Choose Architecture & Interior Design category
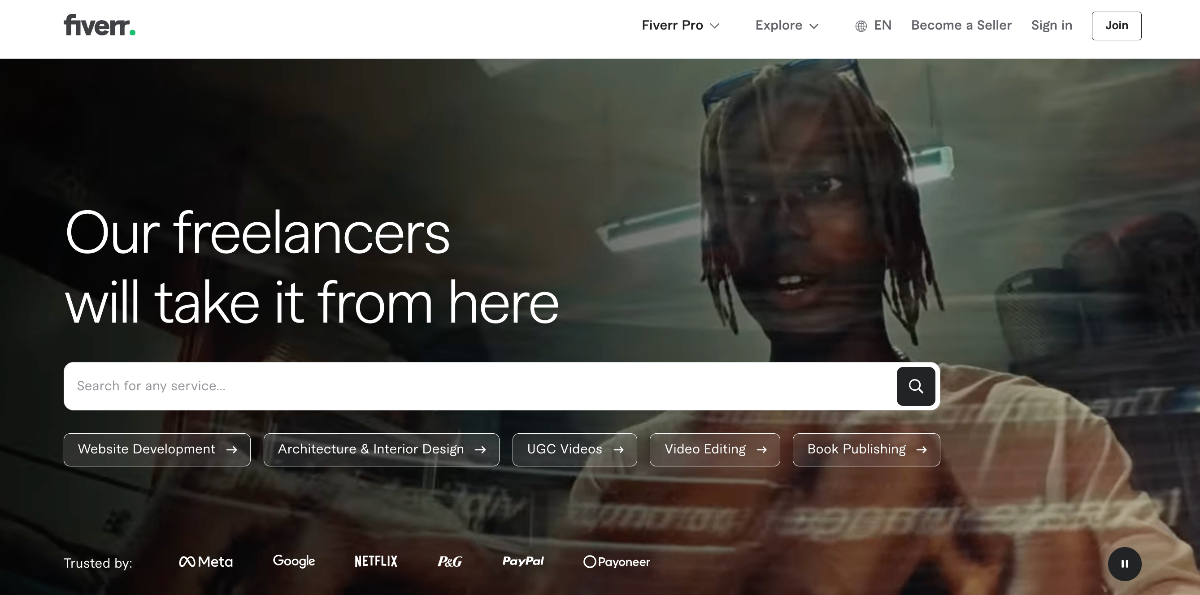 tap(381, 450)
